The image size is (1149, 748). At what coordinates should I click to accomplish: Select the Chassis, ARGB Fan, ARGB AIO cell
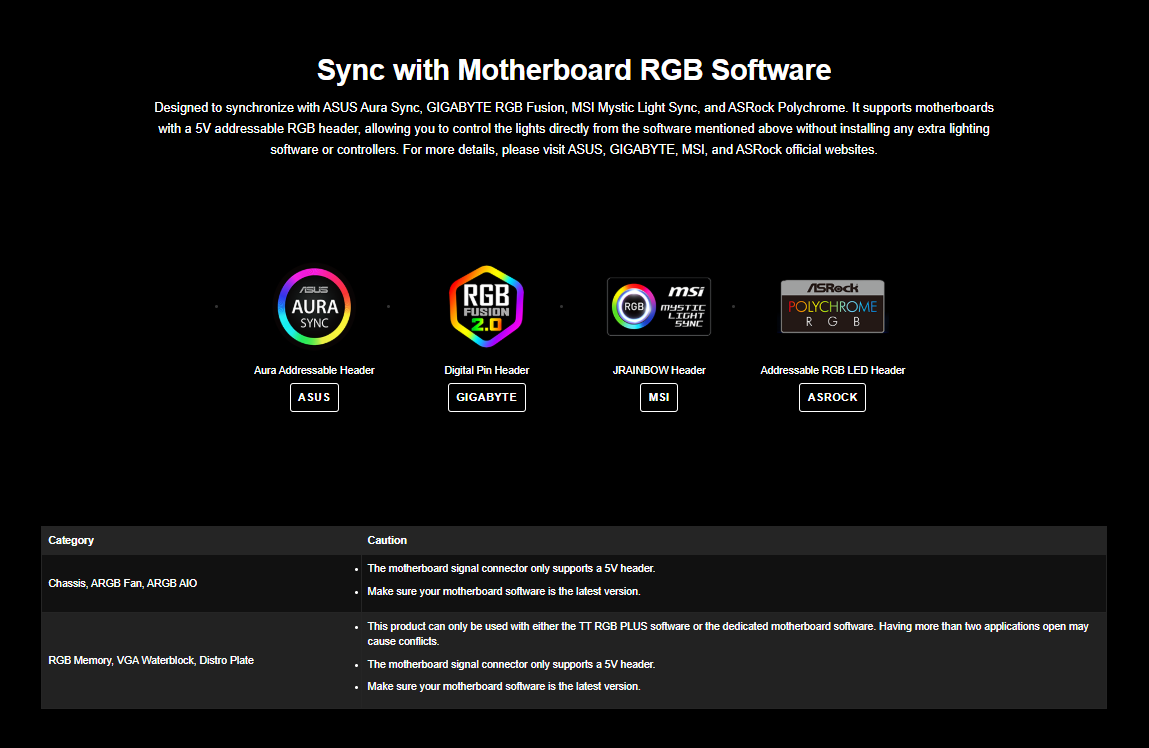tap(123, 583)
